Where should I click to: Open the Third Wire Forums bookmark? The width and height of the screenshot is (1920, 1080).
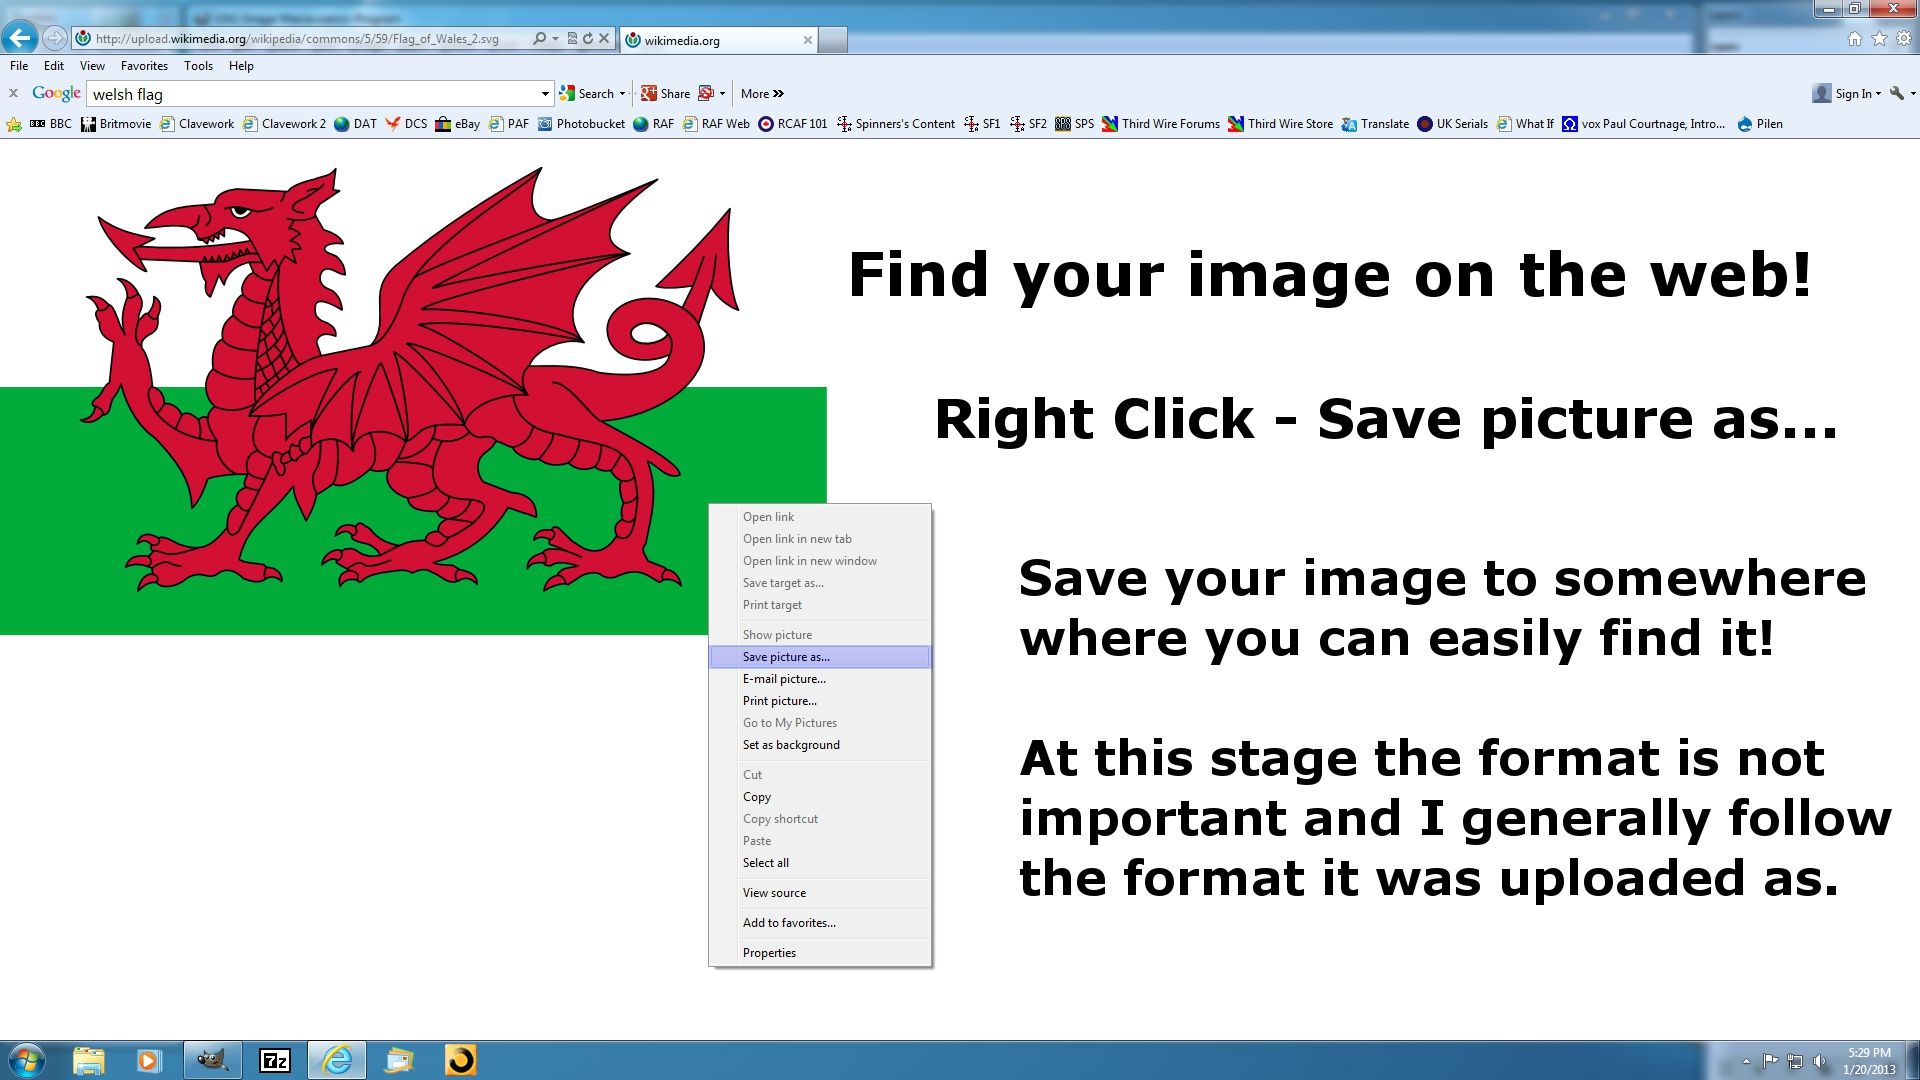tap(1161, 124)
